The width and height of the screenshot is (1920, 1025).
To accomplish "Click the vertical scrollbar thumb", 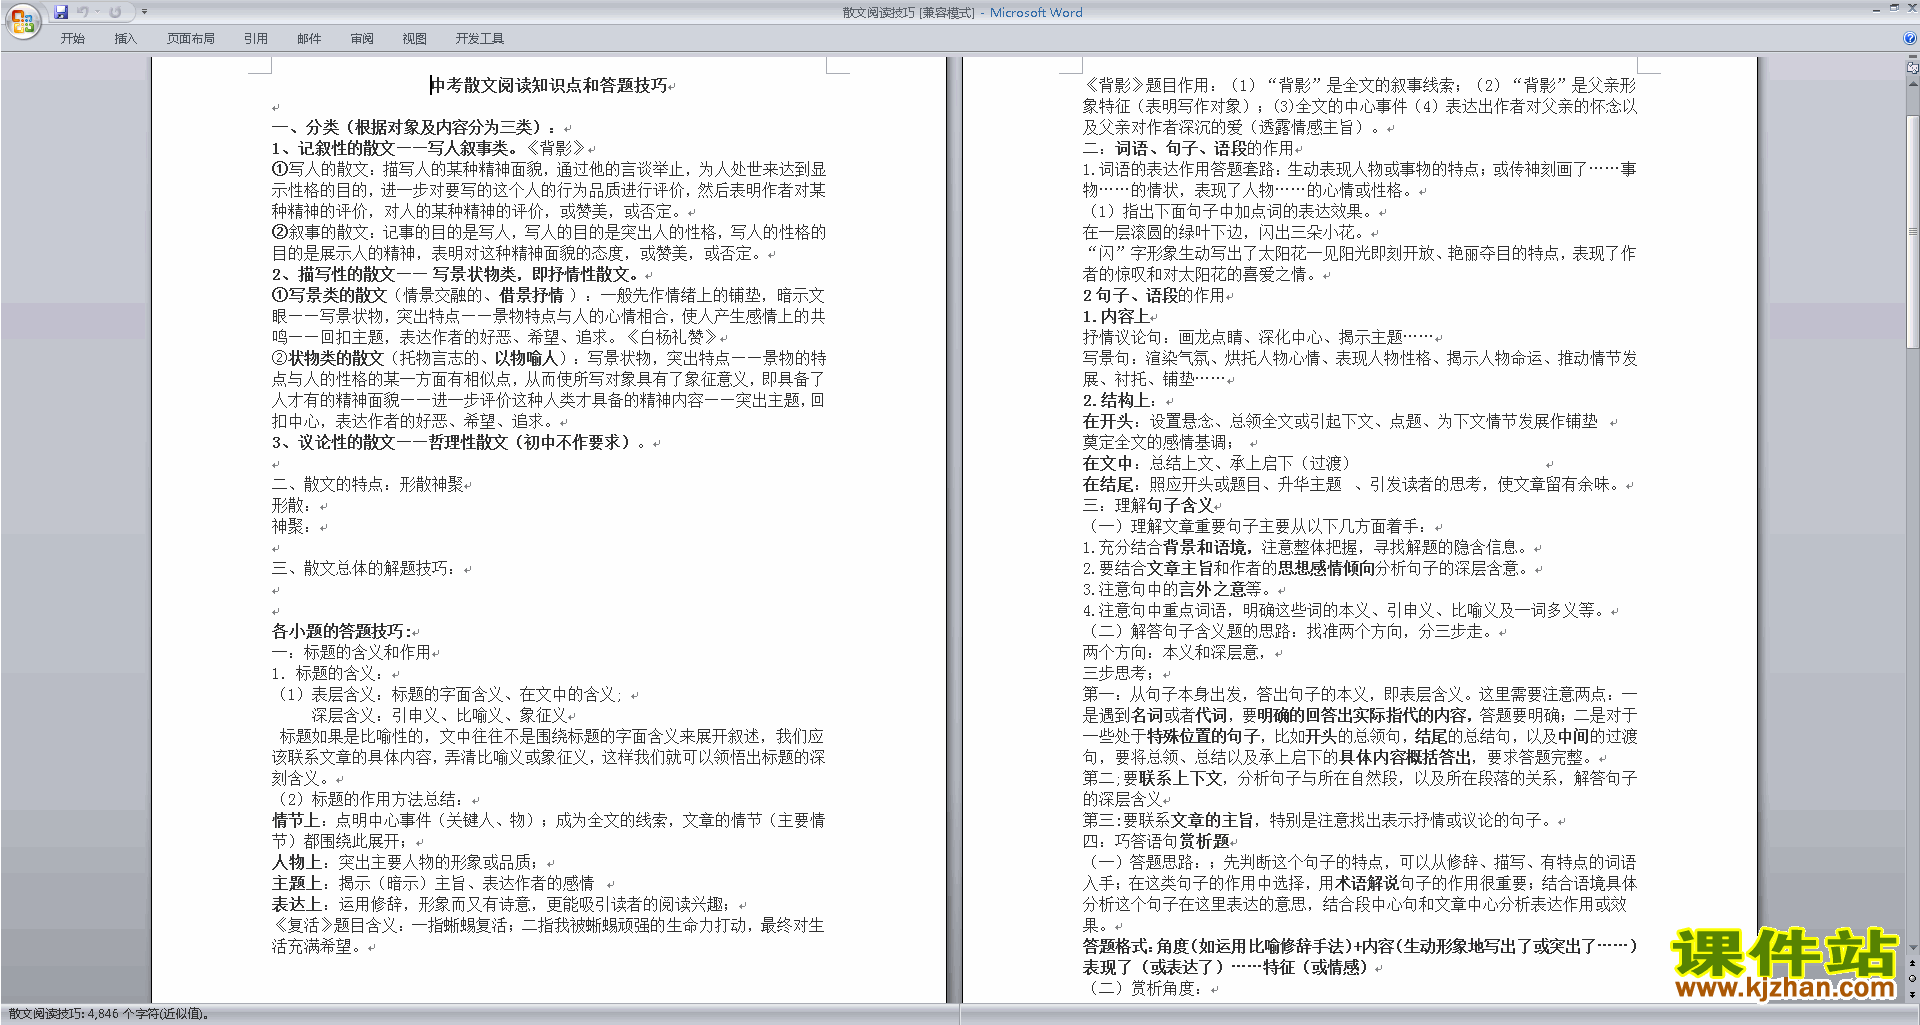I will coord(1912,232).
